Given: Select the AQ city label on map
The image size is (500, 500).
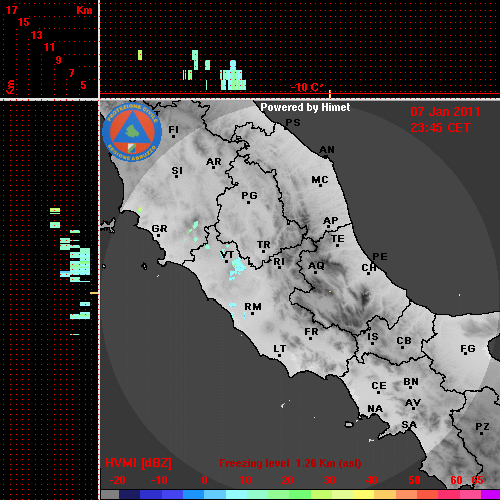Looking at the screenshot, I should (316, 266).
